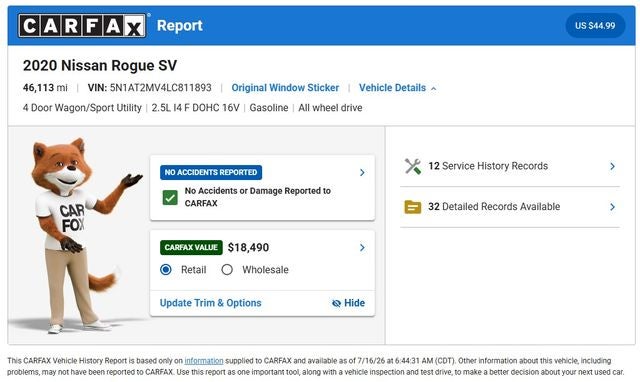The height and width of the screenshot is (382, 640).
Task: Expand Service History Records chevron
Action: (612, 166)
